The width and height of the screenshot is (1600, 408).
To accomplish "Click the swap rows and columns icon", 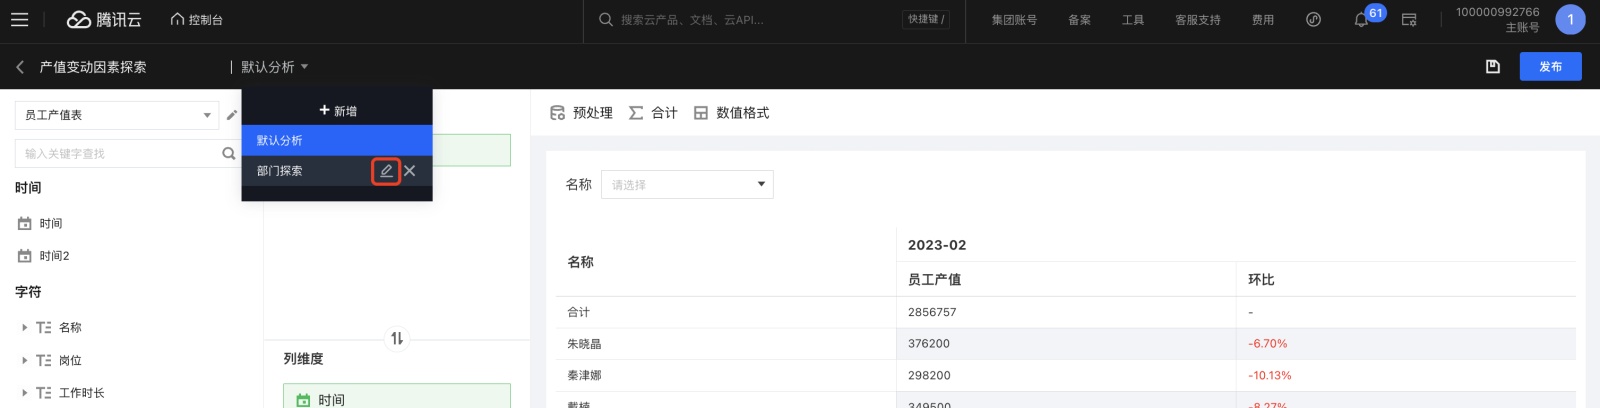I will [397, 339].
